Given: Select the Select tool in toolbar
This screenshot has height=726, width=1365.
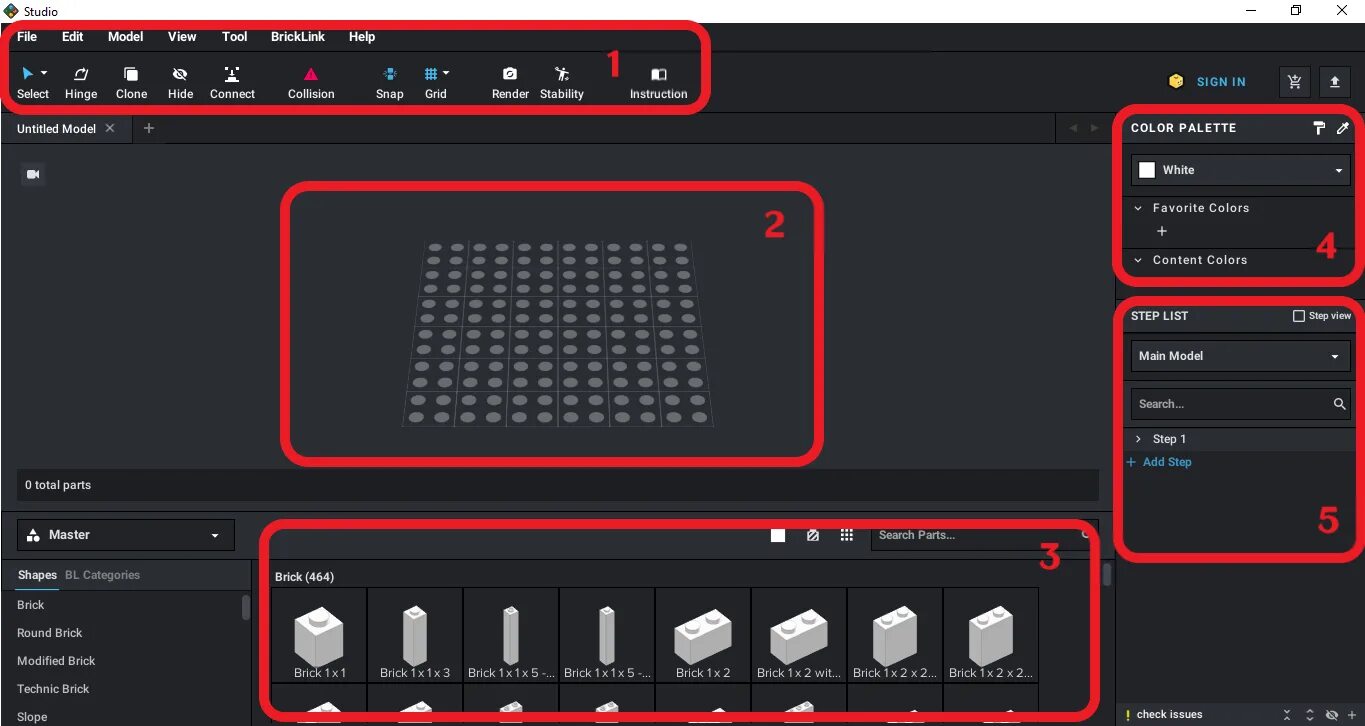Looking at the screenshot, I should (x=32, y=82).
